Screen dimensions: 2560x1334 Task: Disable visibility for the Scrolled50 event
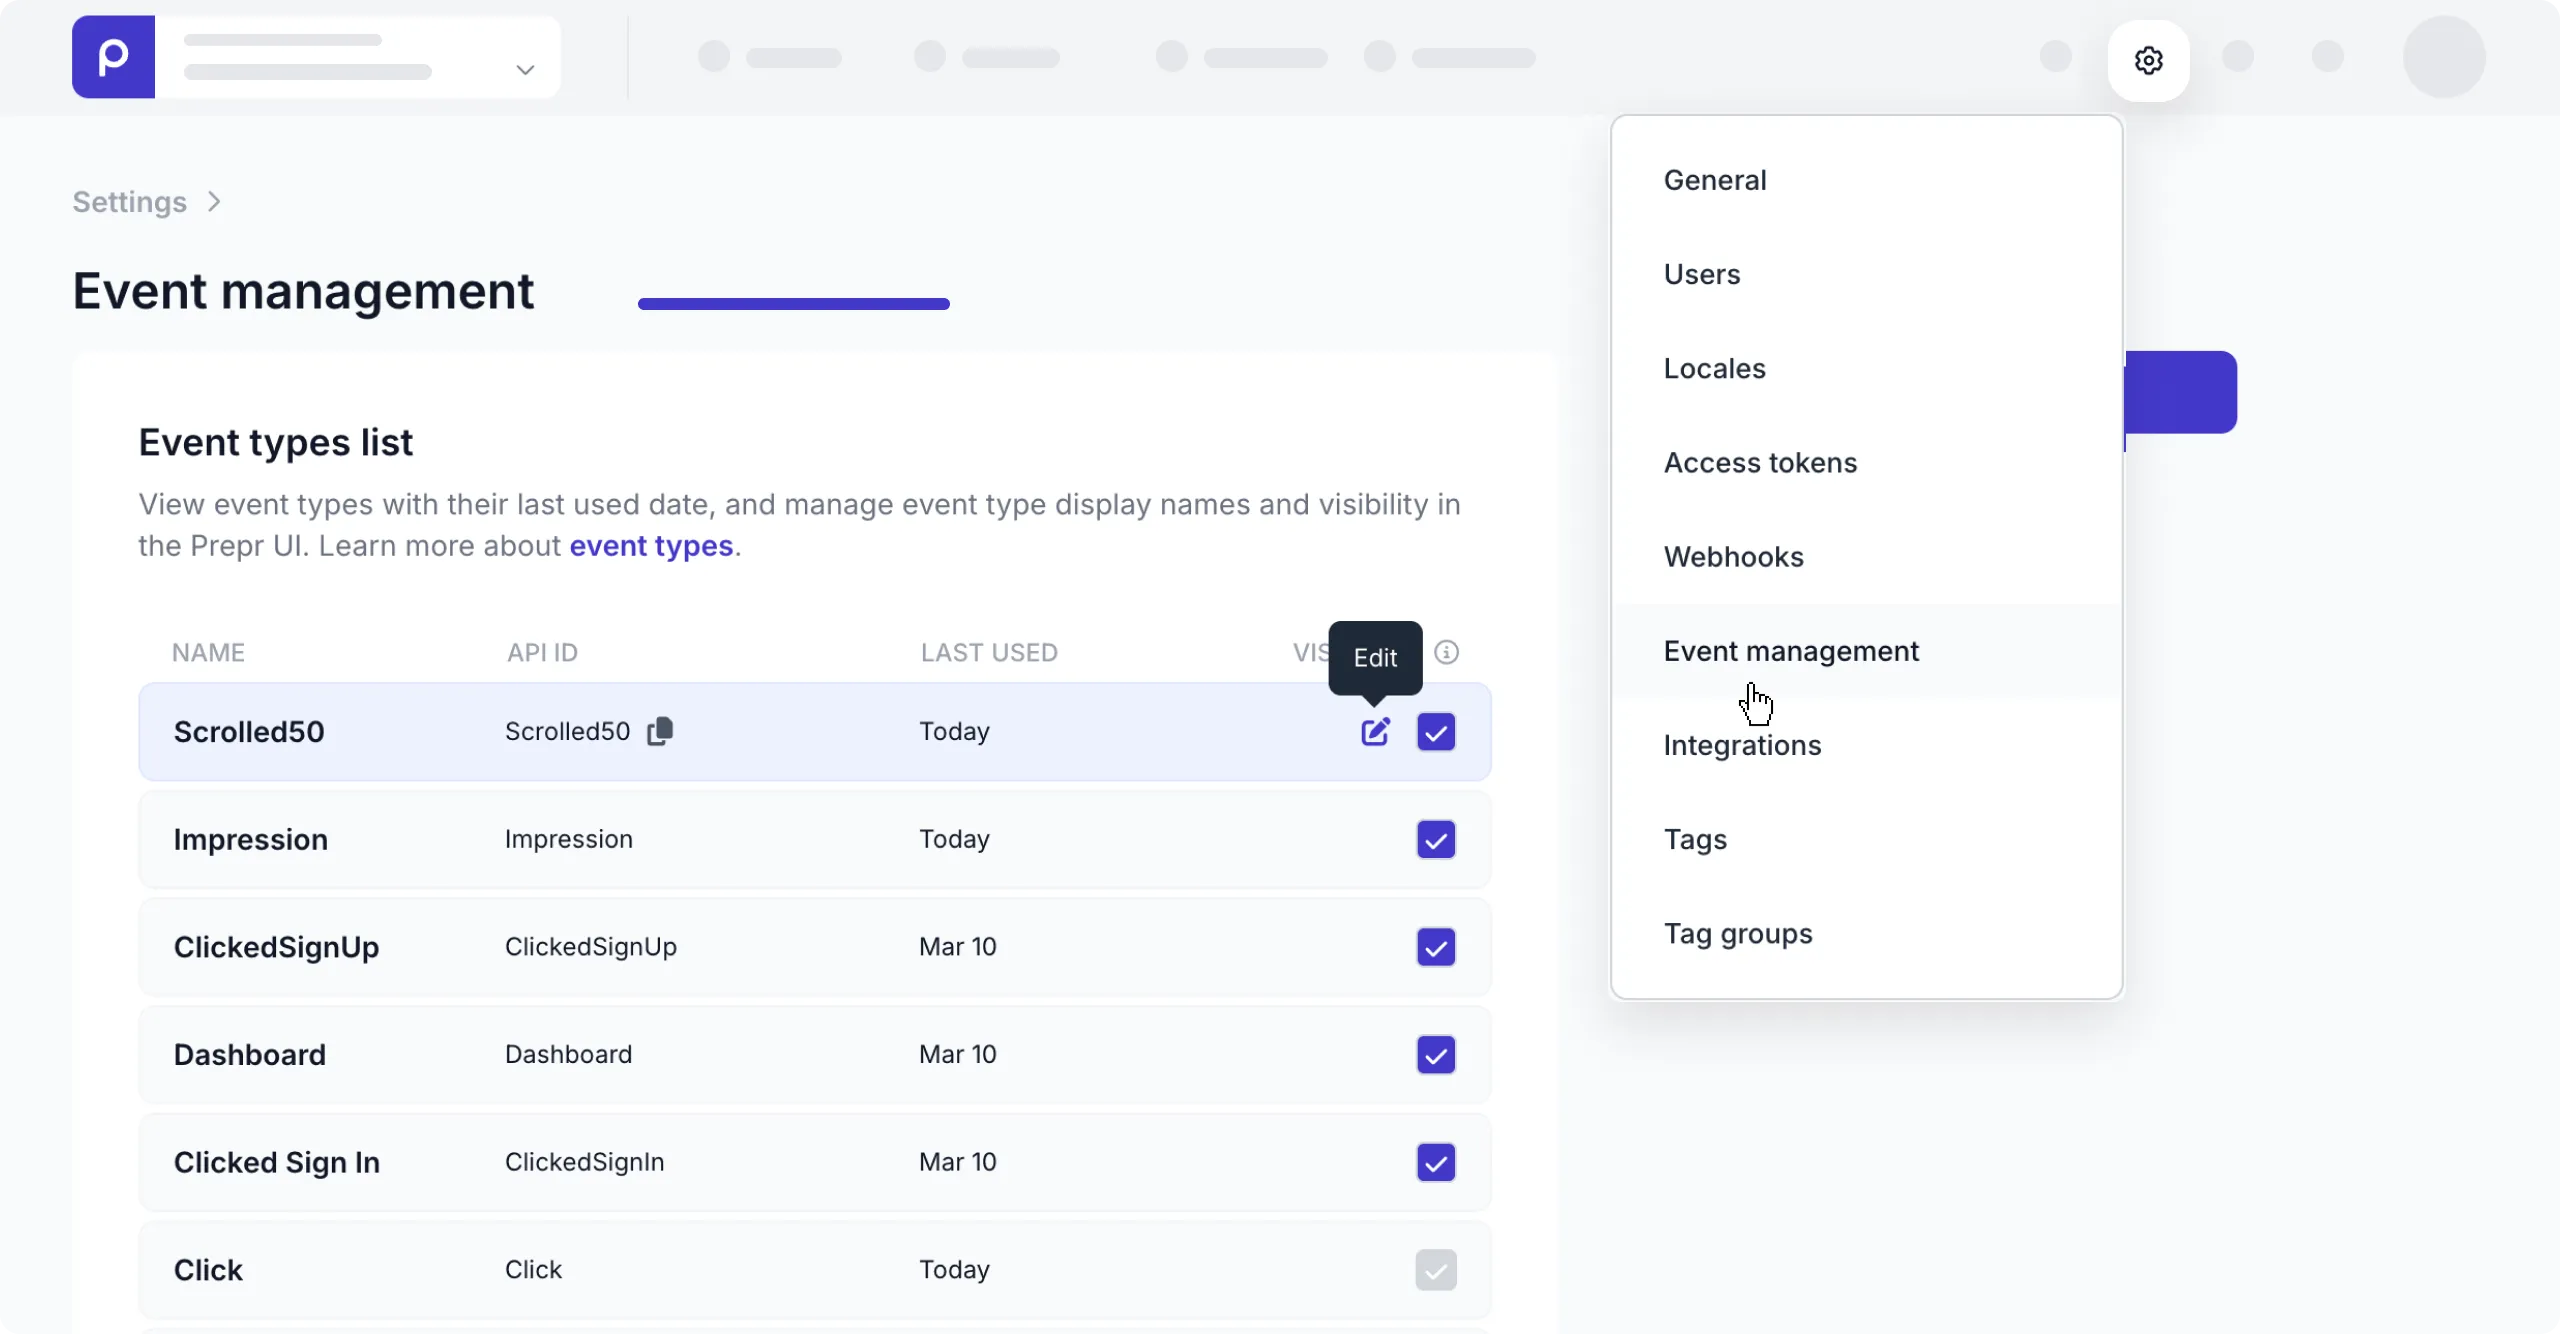click(x=1436, y=731)
